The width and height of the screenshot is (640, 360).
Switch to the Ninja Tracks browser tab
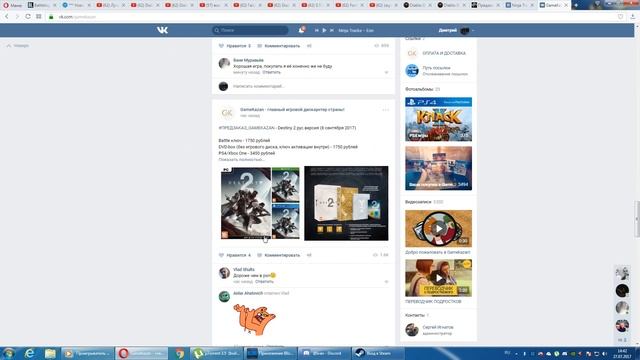click(519, 5)
